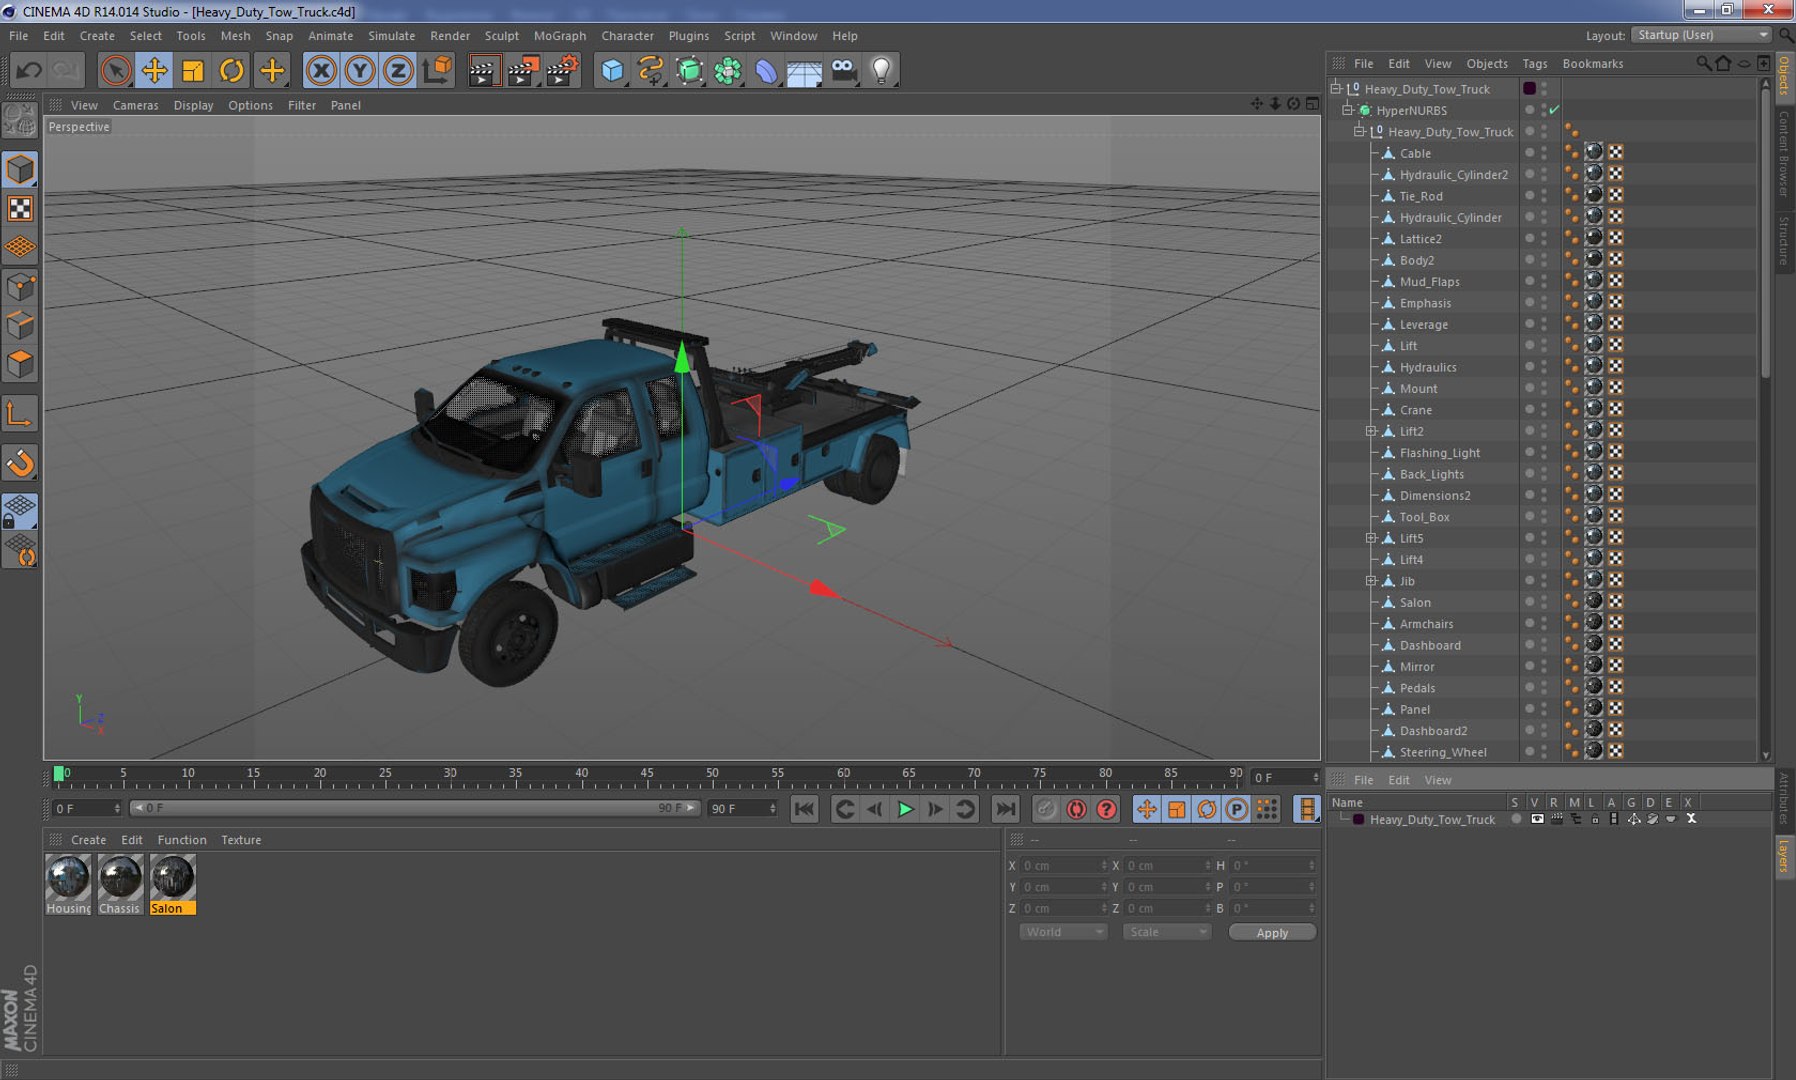The width and height of the screenshot is (1796, 1080).
Task: Enable the Texture mode checkerboard icon
Action: [x=20, y=208]
